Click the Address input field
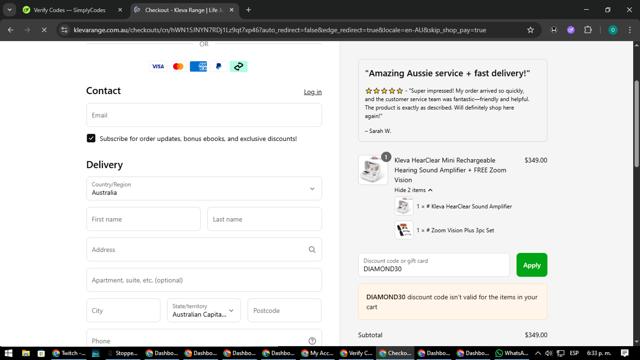Viewport: 640px width, 360px height. pyautogui.click(x=204, y=249)
